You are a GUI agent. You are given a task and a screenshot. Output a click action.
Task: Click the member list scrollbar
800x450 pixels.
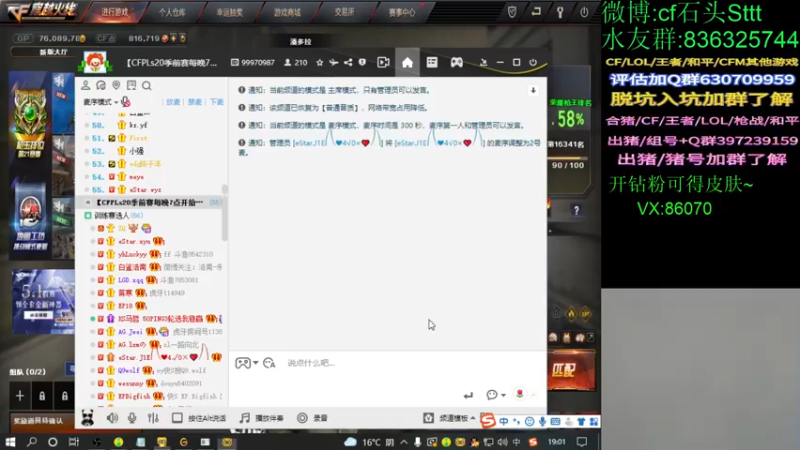tap(224, 212)
